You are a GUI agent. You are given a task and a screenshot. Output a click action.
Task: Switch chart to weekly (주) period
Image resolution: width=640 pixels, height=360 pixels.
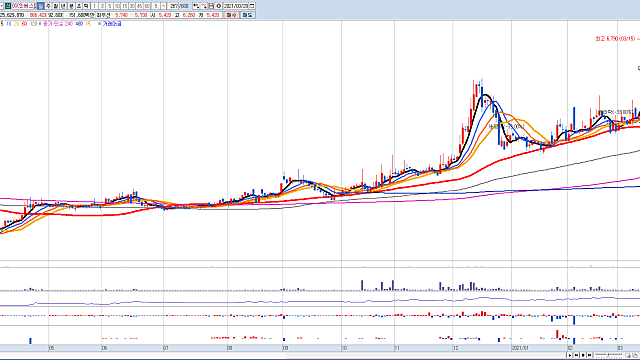pyautogui.click(x=48, y=6)
